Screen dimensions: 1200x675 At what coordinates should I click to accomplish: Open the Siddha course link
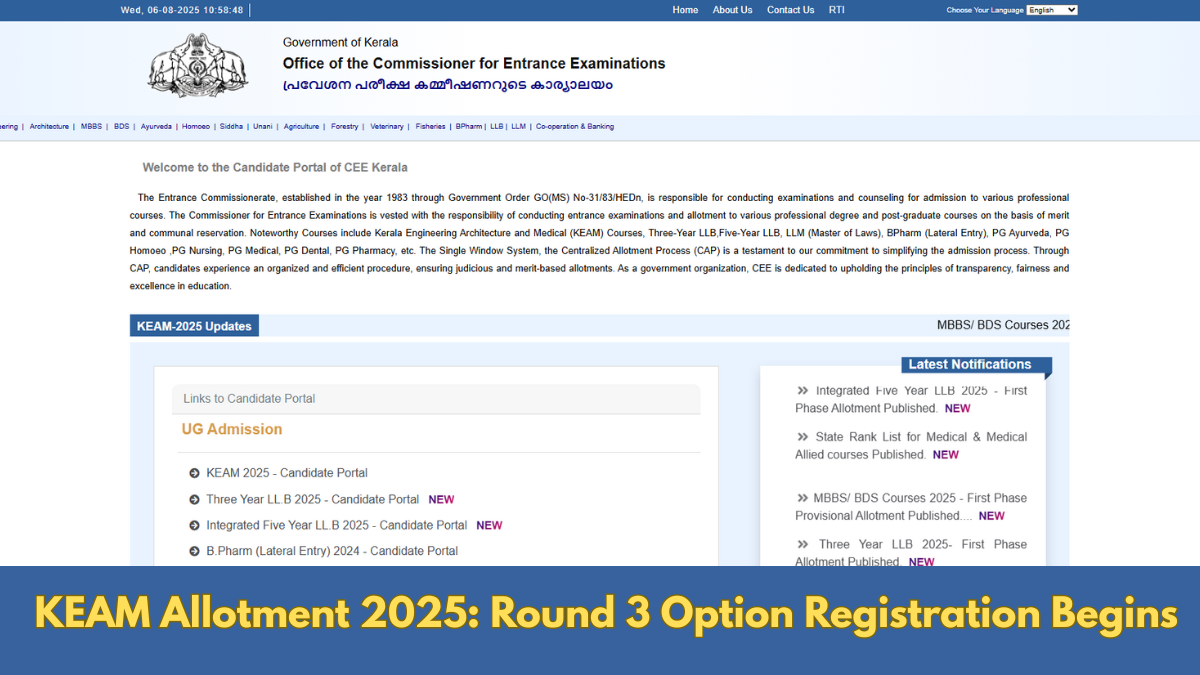[x=231, y=127]
